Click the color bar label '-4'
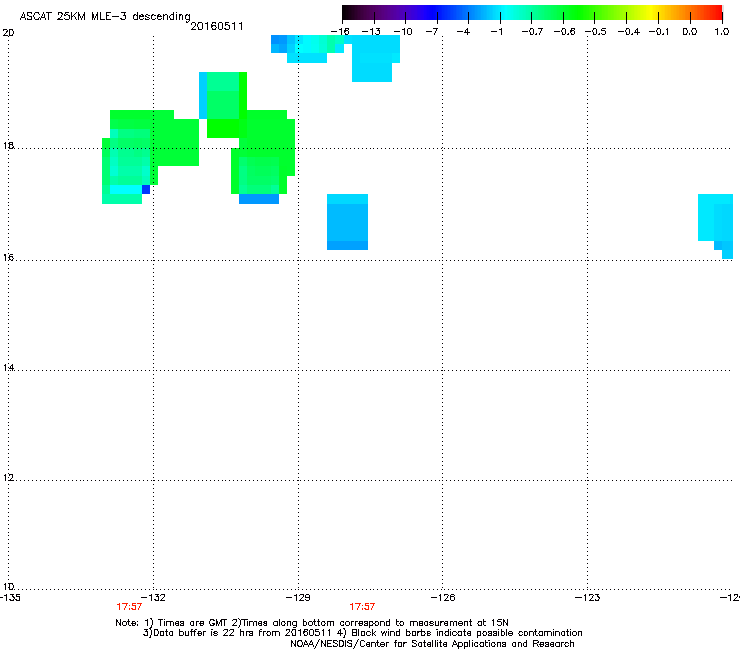This screenshot has width=740, height=650. coord(463,32)
